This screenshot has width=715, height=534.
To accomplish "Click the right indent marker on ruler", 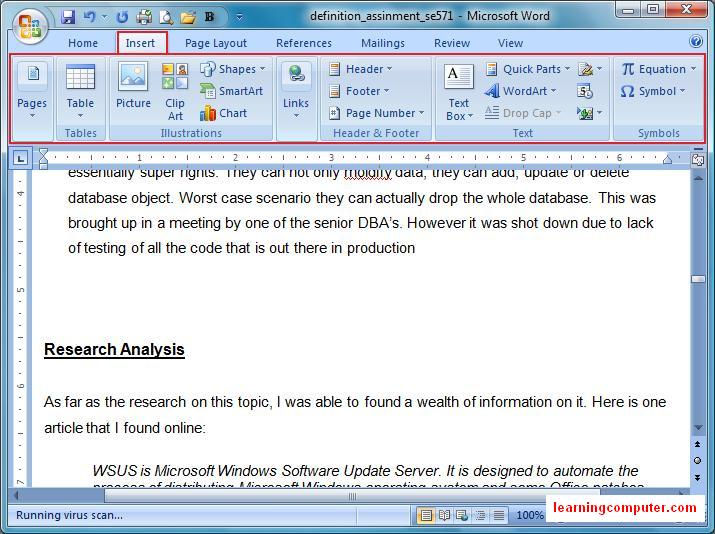I will click(x=668, y=159).
